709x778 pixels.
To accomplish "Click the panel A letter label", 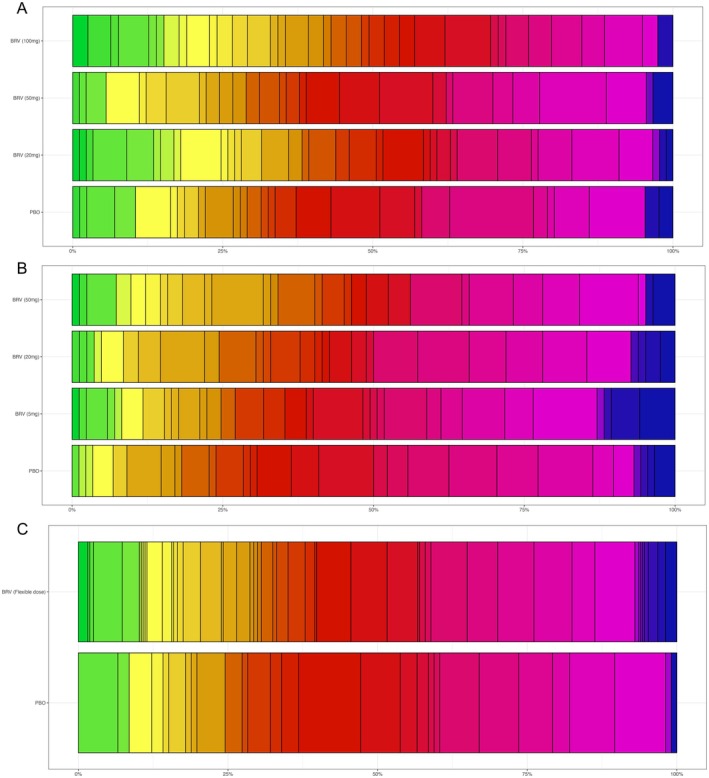I will click(22, 8).
